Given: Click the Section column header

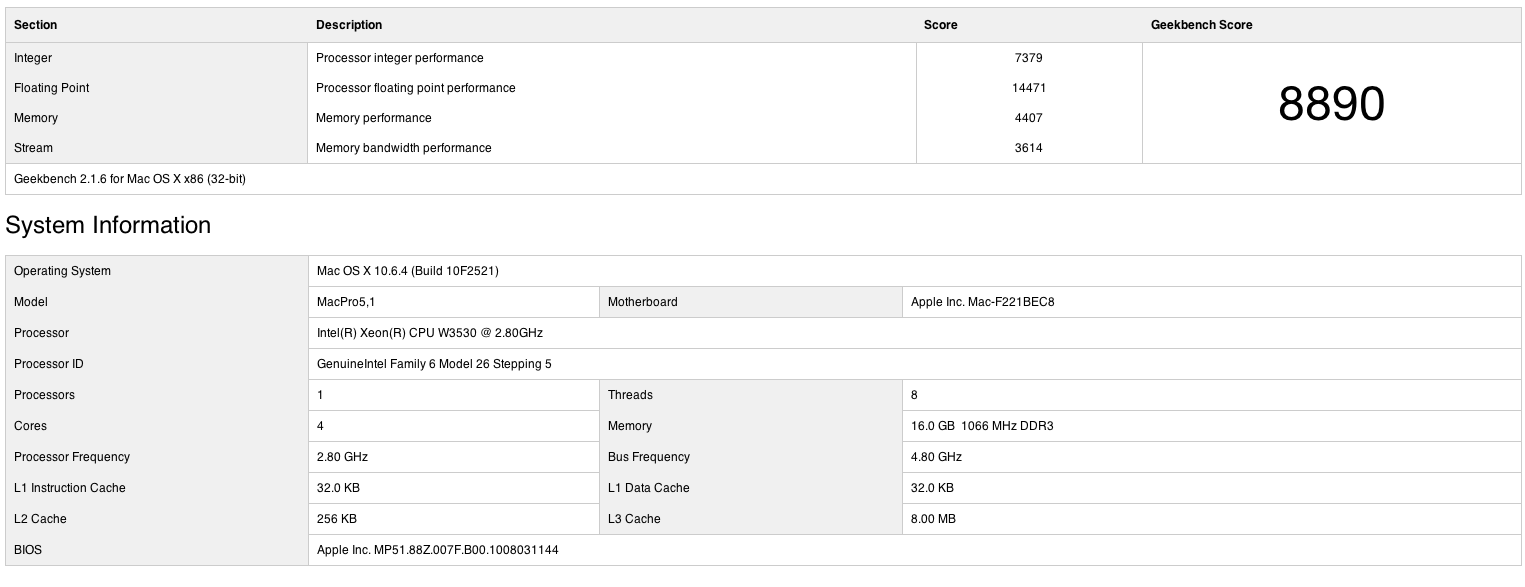Looking at the screenshot, I should [36, 25].
